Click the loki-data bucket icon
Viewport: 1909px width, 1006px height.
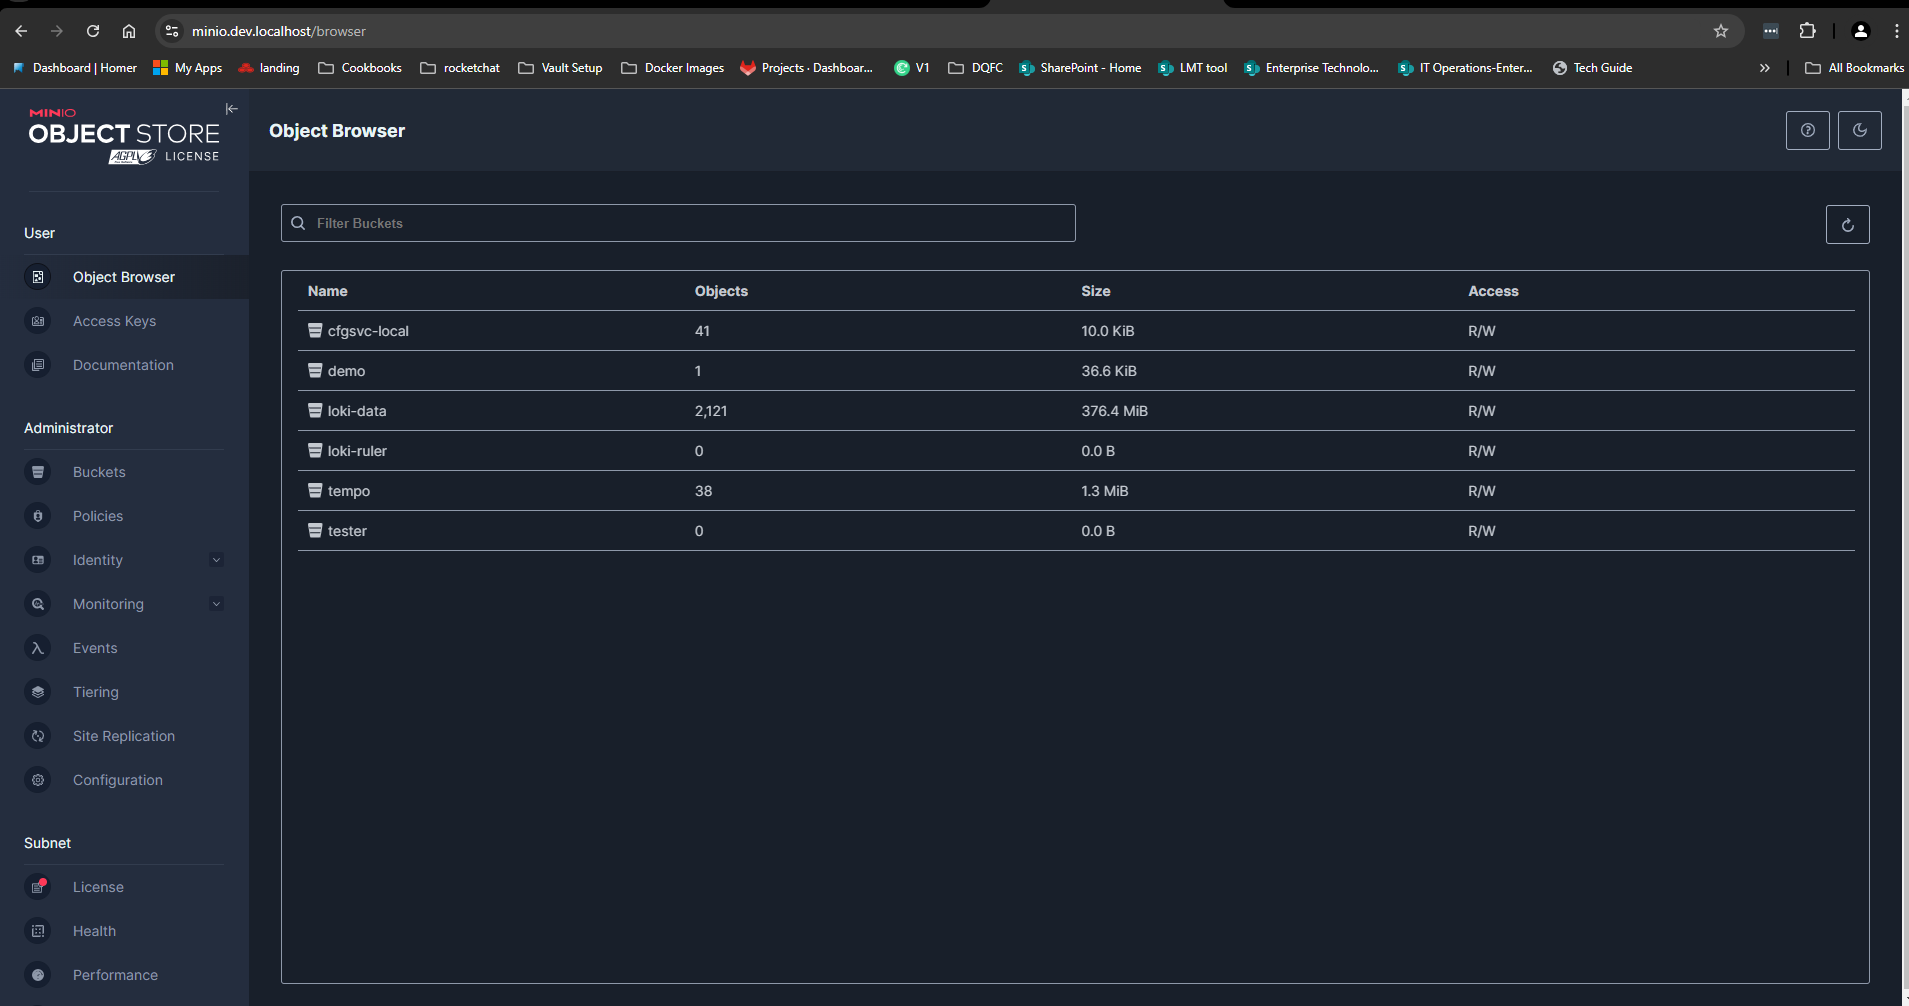315,411
